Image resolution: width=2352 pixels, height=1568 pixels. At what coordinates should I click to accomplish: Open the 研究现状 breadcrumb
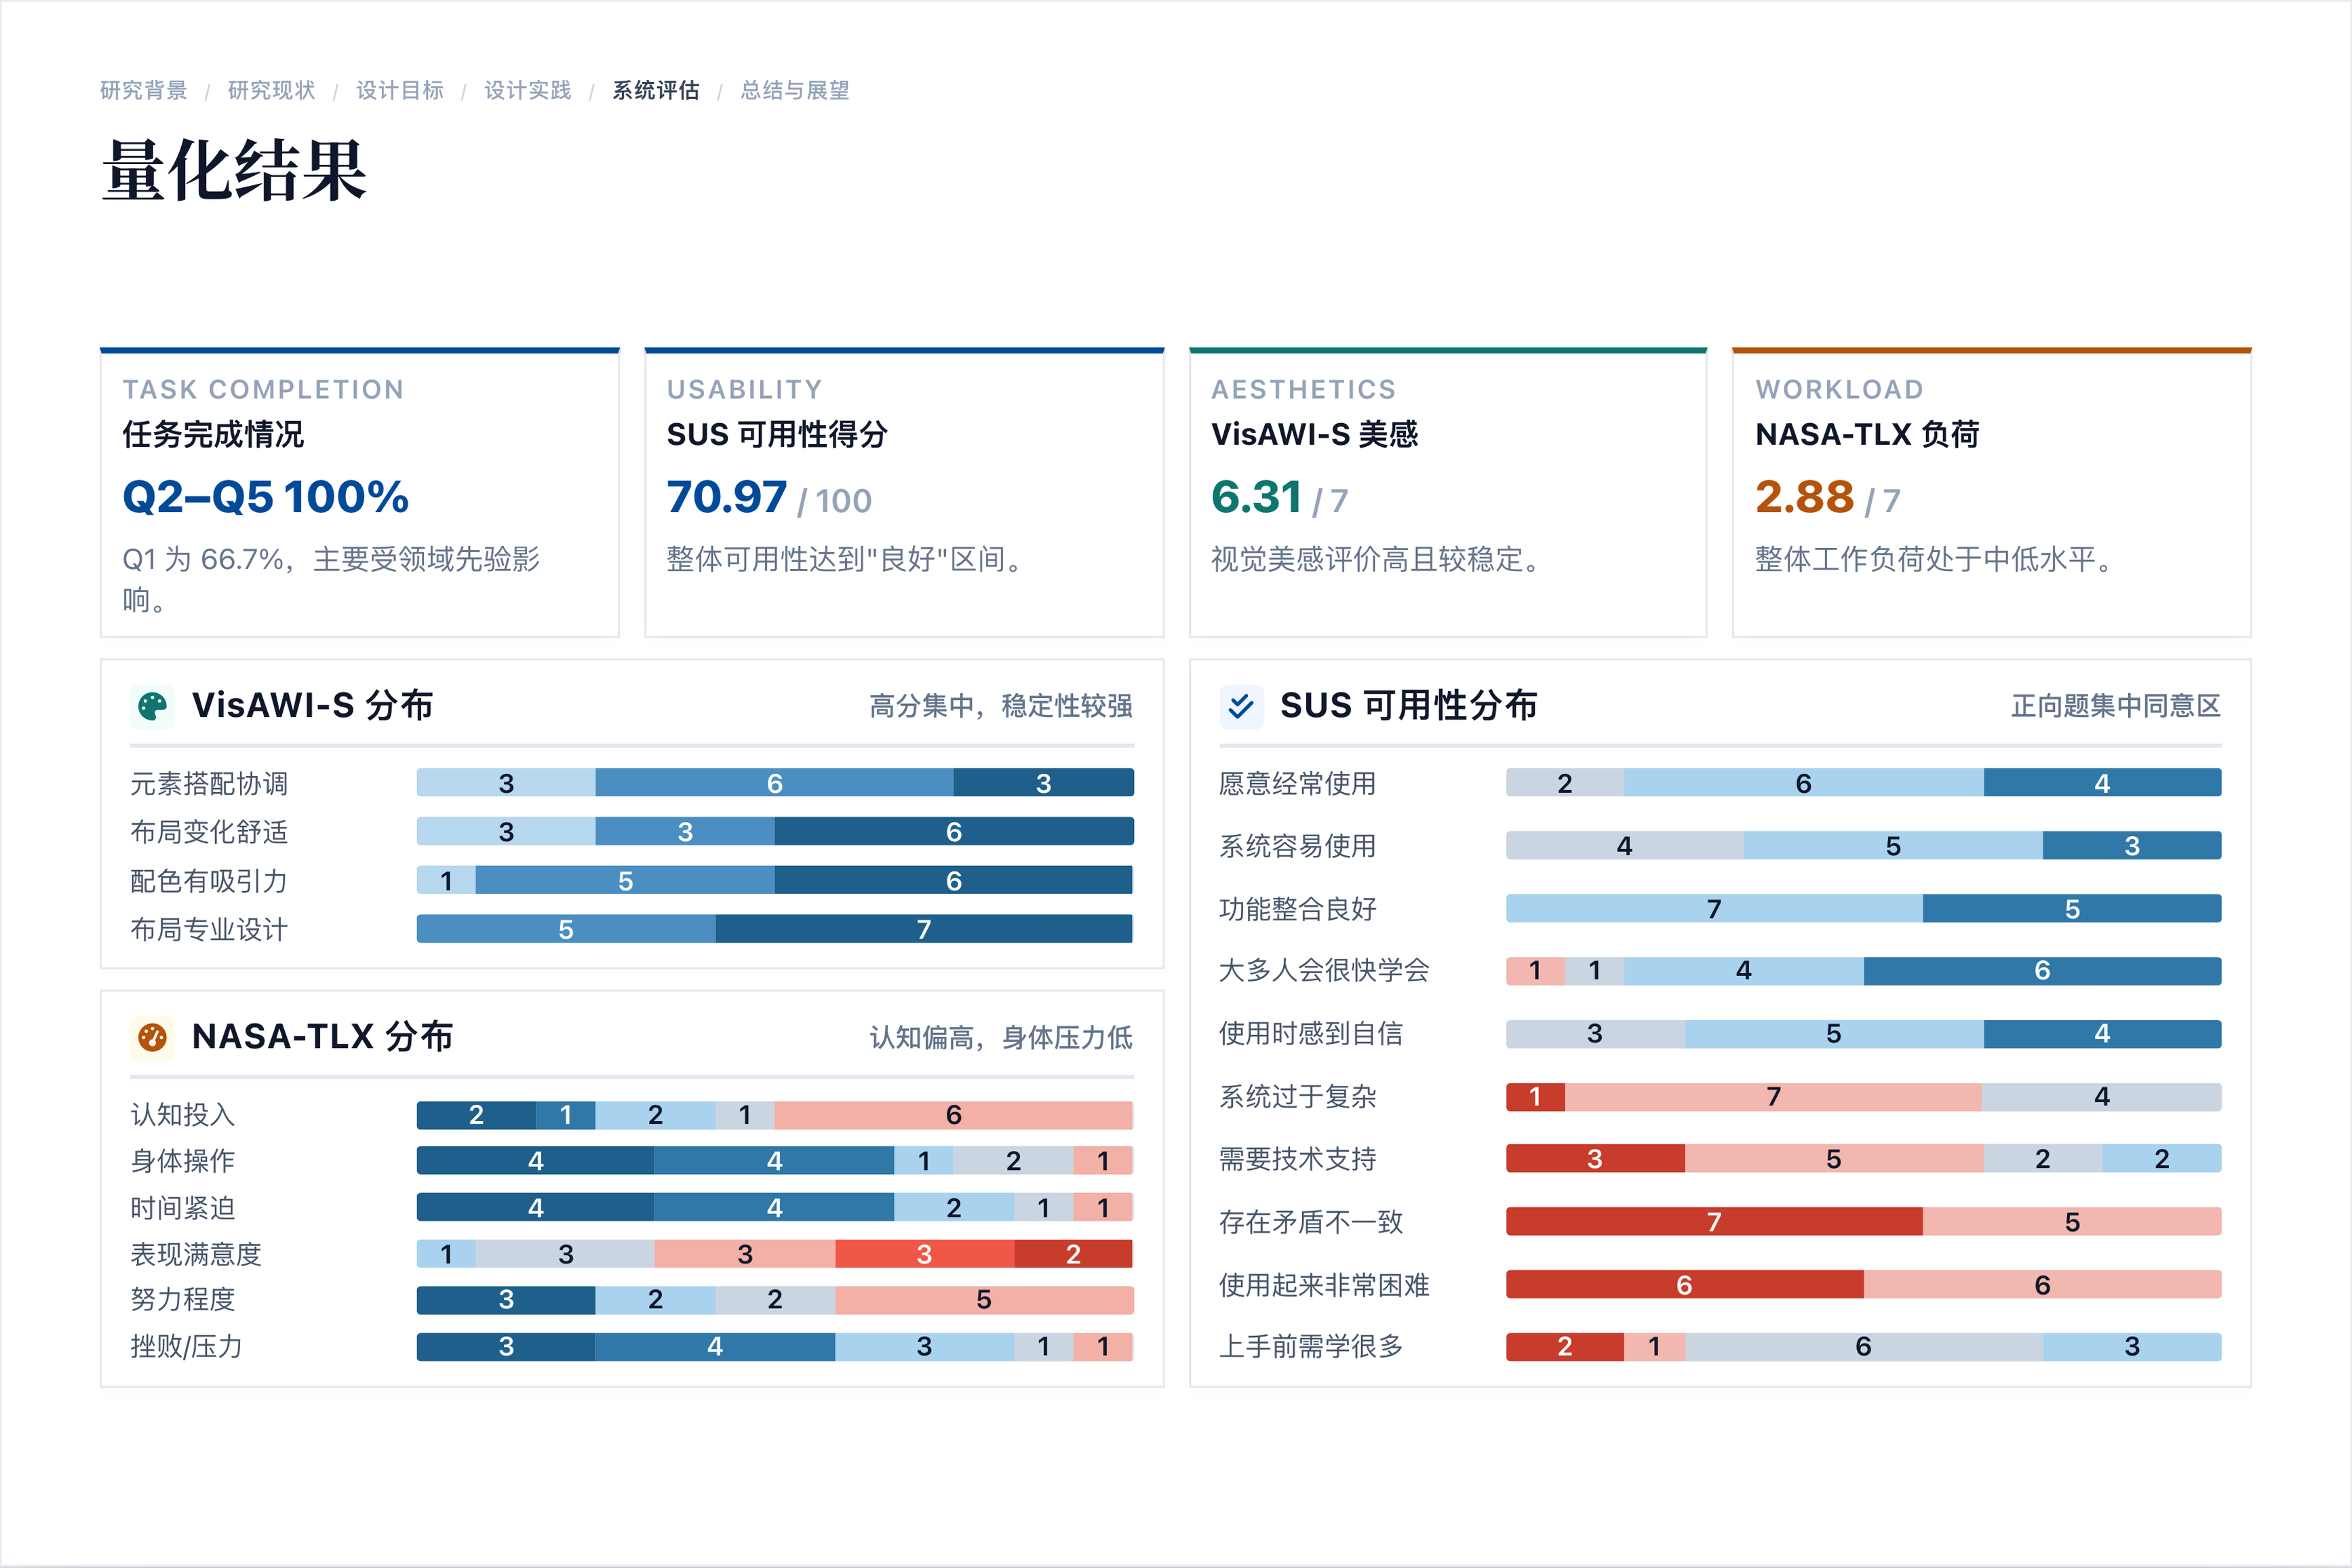tap(271, 90)
